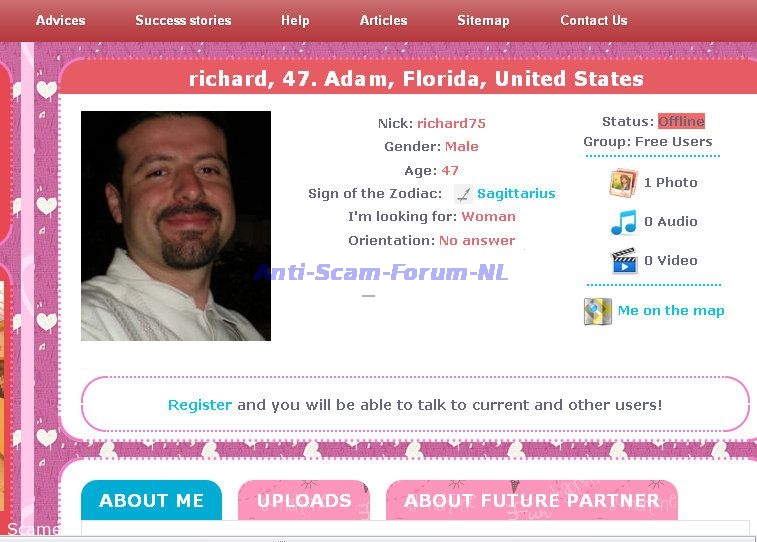Screen dimensions: 757x542
Task: Open the Sitemap link in navigation
Action: 483,20
